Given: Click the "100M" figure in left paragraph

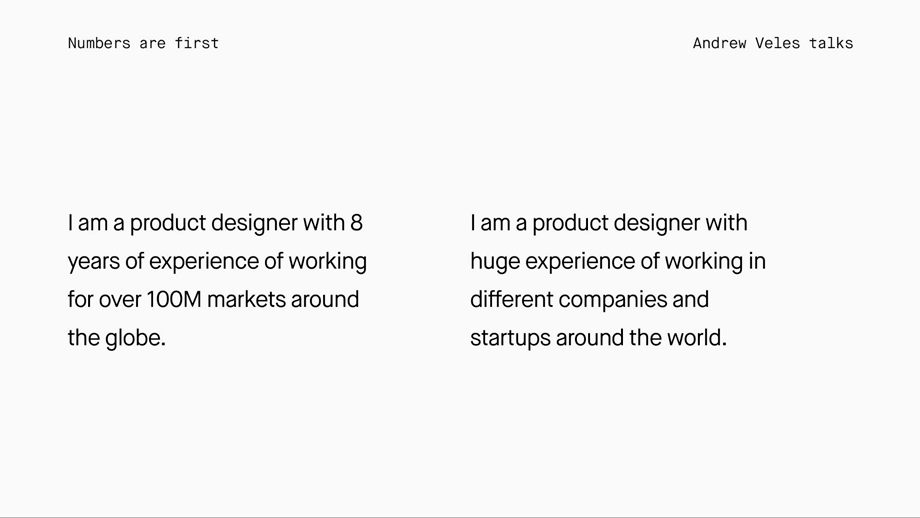Looking at the screenshot, I should (174, 299).
